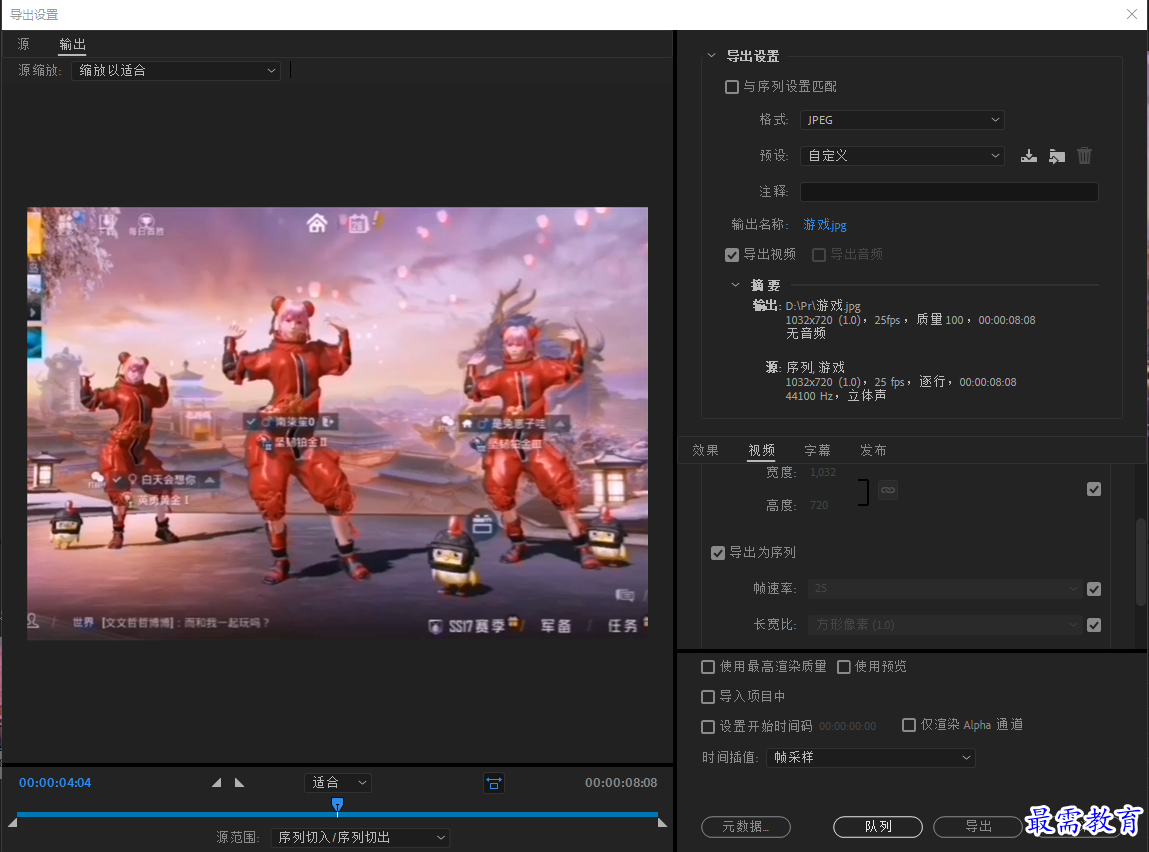This screenshot has width=1149, height=852.
Task: Open the Source Scaling dropdown
Action: pos(176,70)
